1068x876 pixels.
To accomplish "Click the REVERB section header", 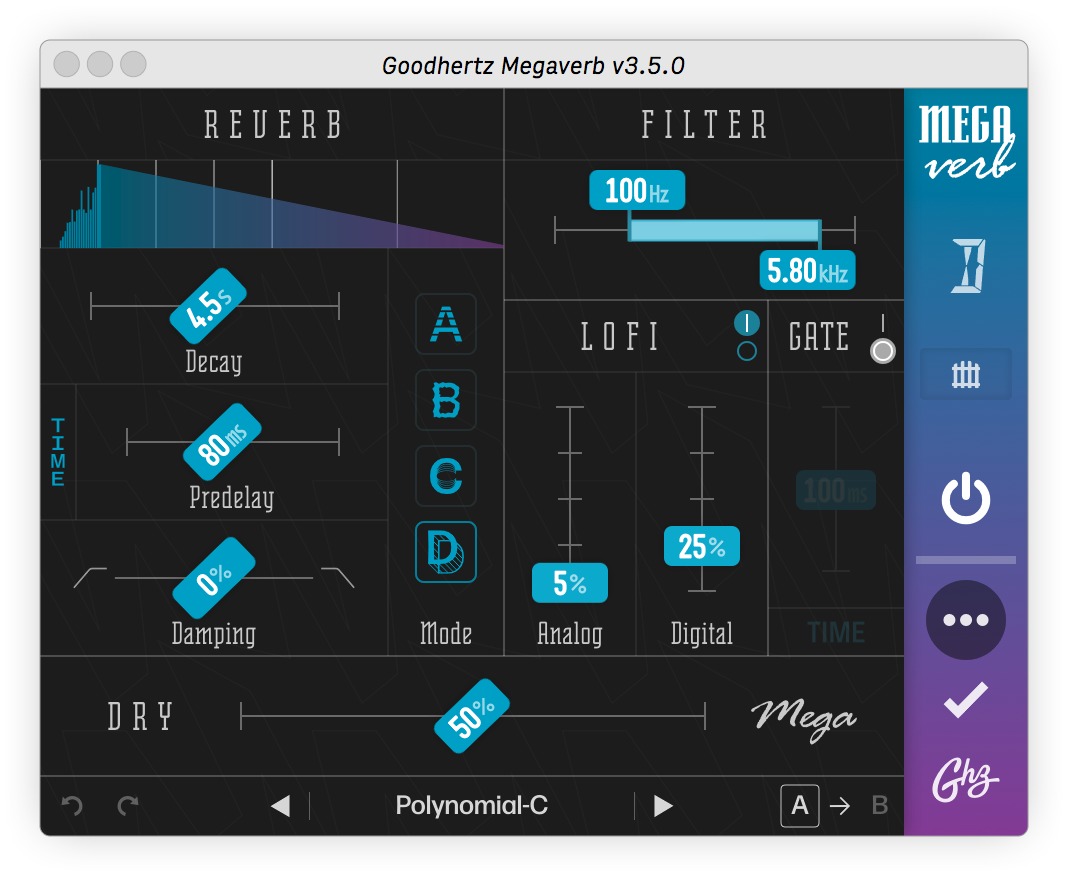I will pyautogui.click(x=273, y=125).
